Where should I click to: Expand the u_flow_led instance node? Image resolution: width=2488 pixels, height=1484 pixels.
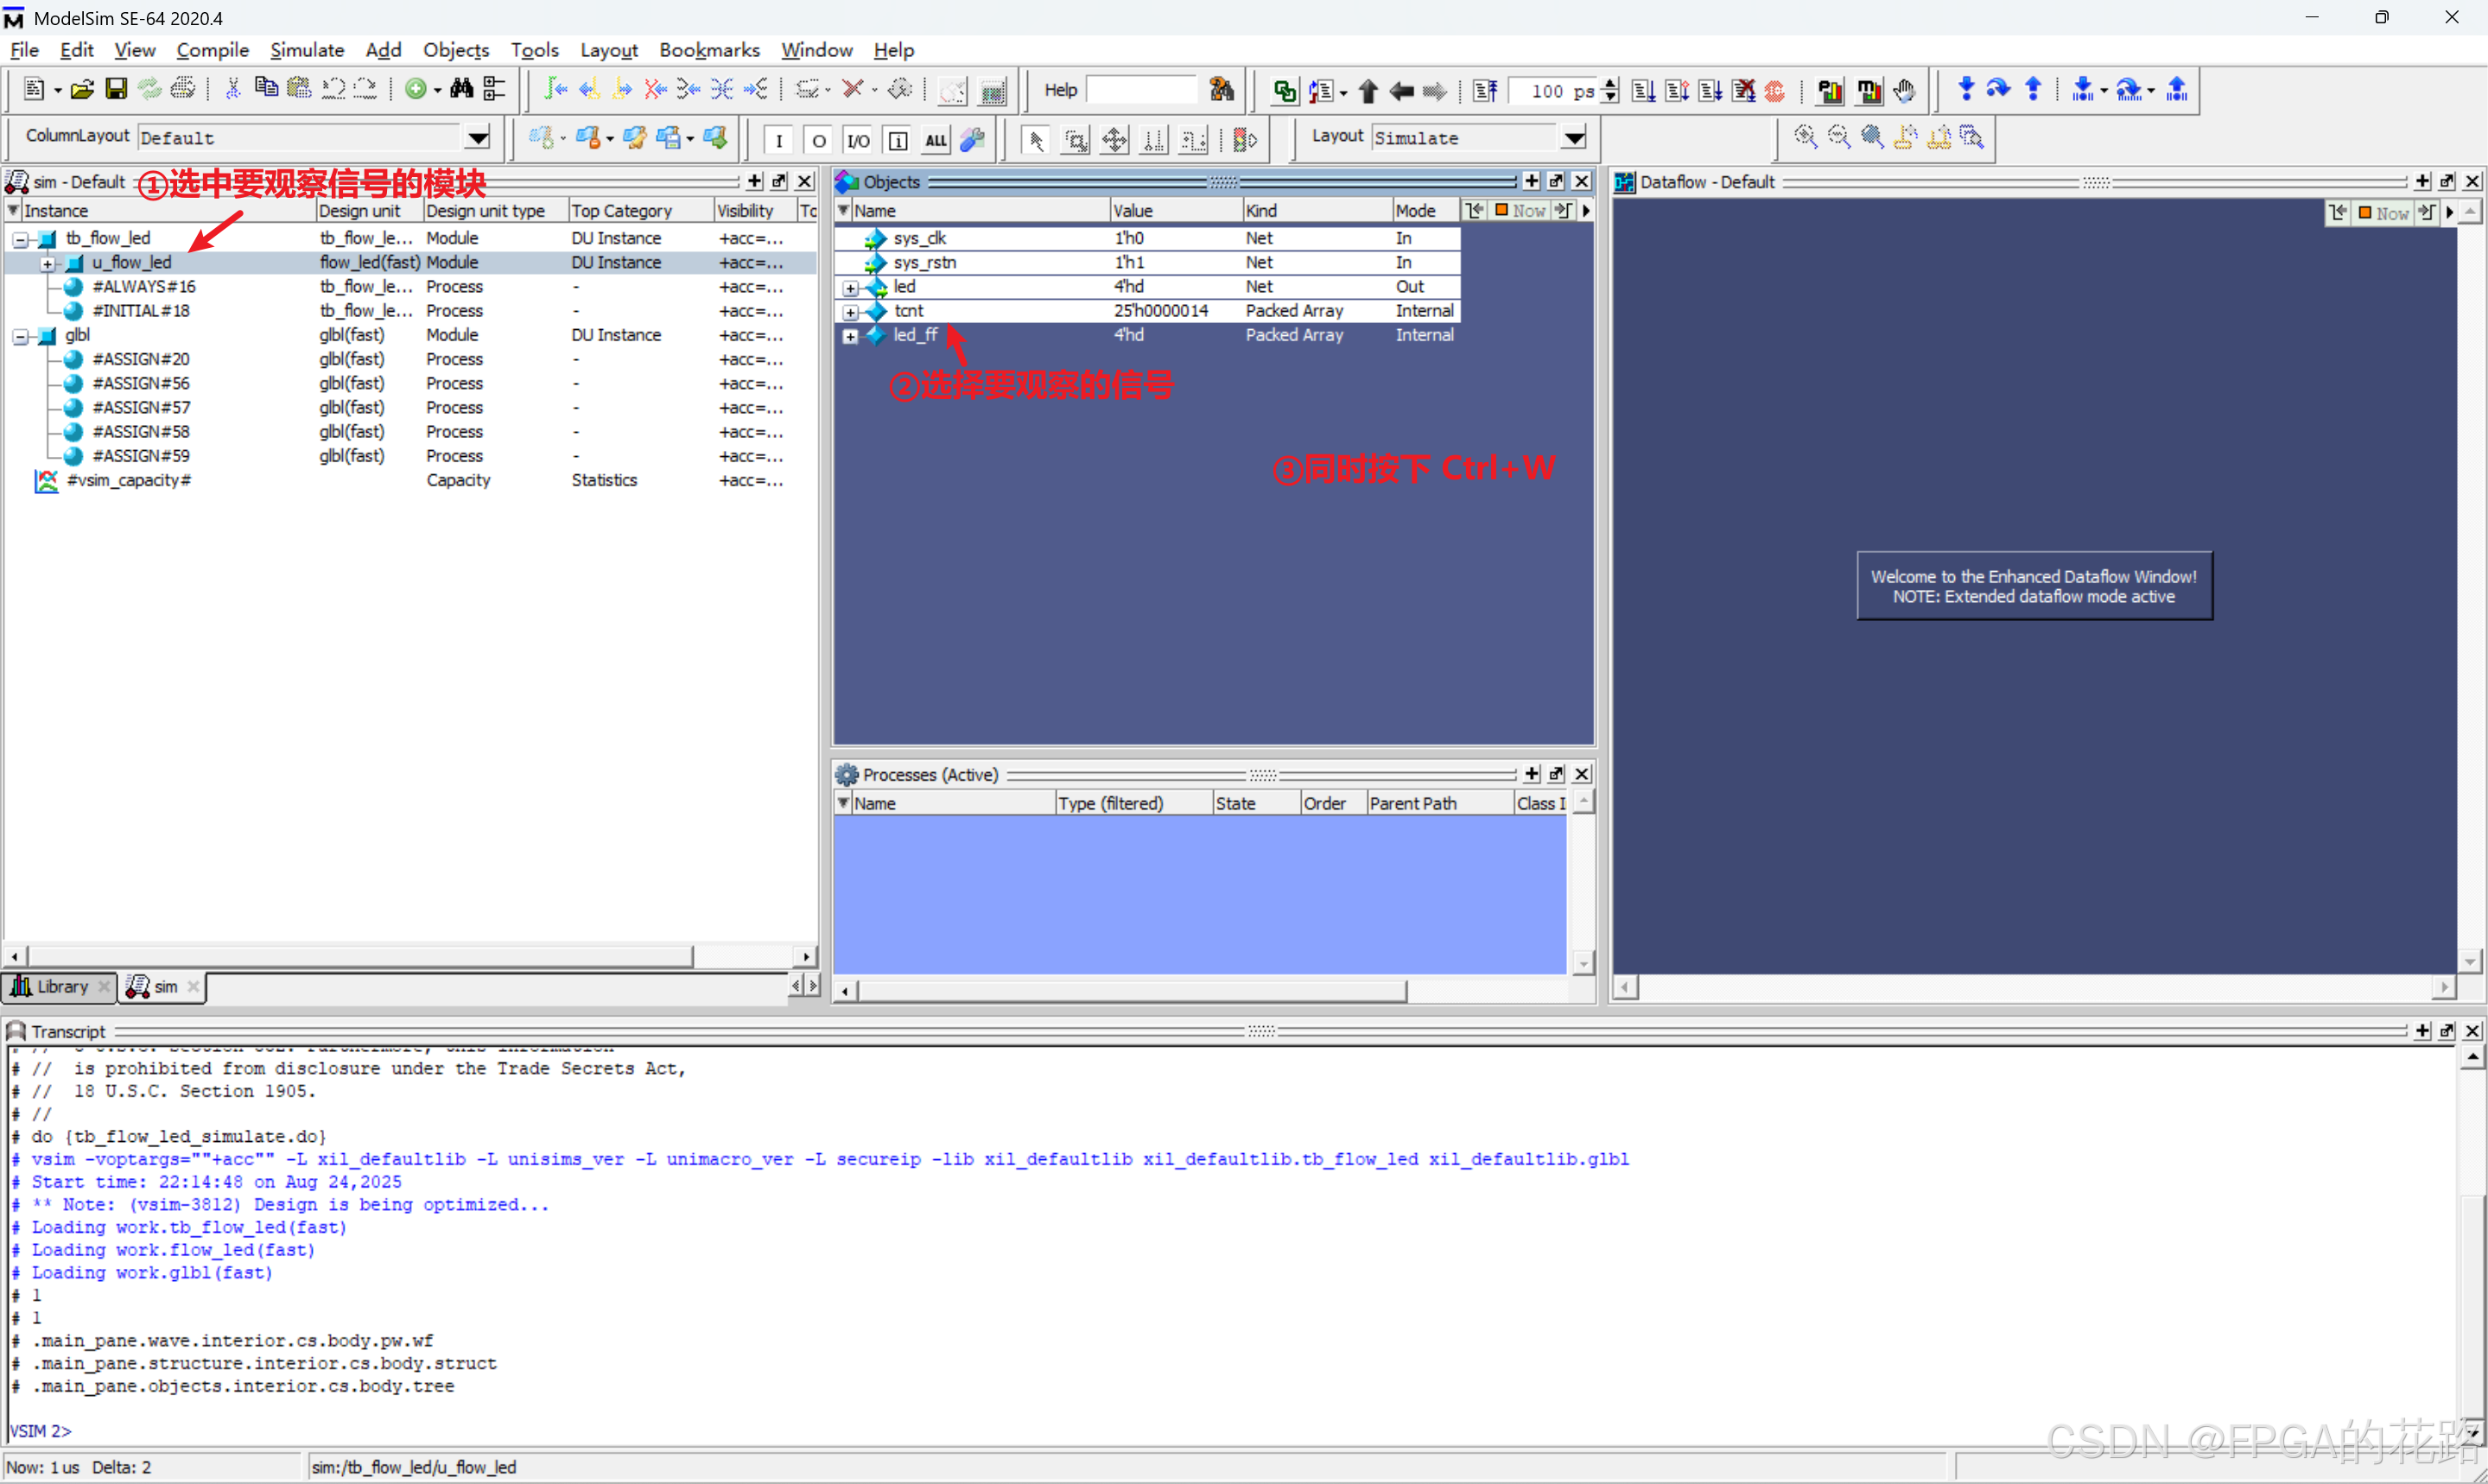[x=47, y=263]
